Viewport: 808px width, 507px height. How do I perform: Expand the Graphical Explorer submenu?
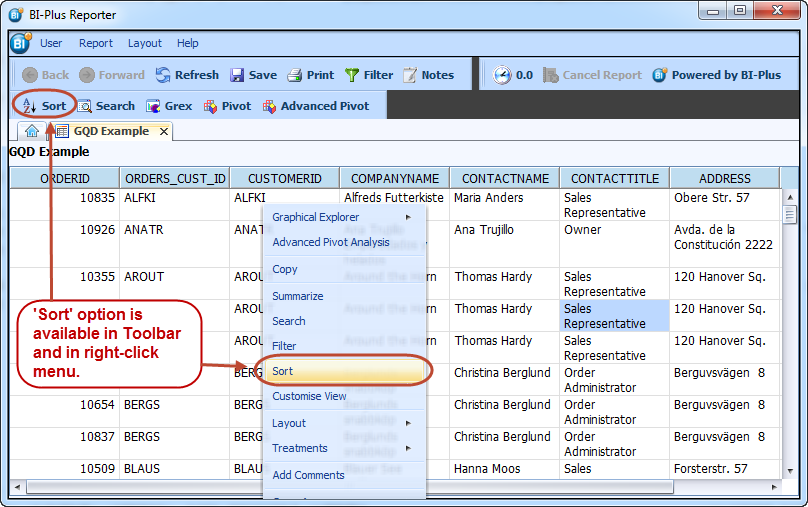click(340, 217)
